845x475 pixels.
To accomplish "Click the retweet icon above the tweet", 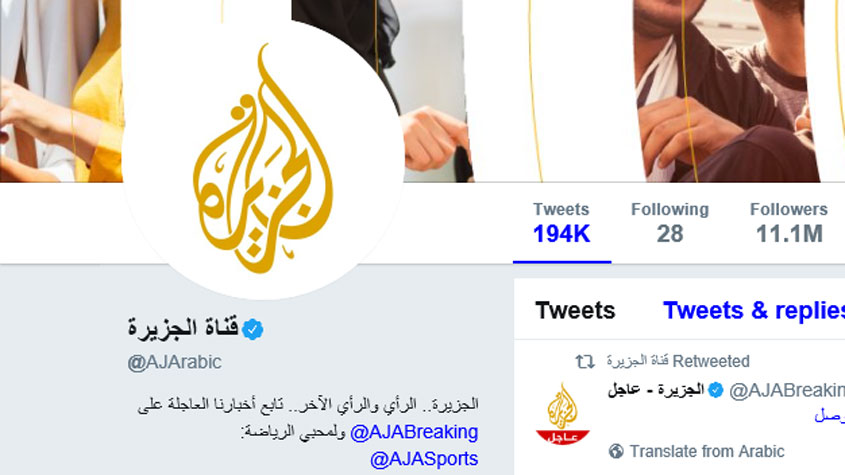I will pyautogui.click(x=585, y=361).
